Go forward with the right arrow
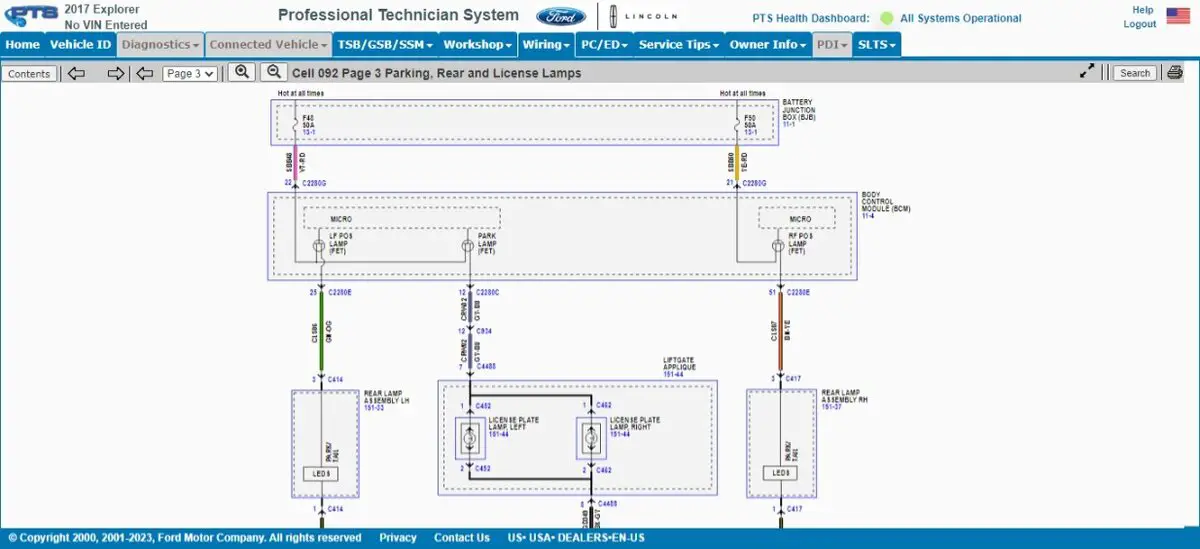Image resolution: width=1200 pixels, height=549 pixels. [x=116, y=73]
